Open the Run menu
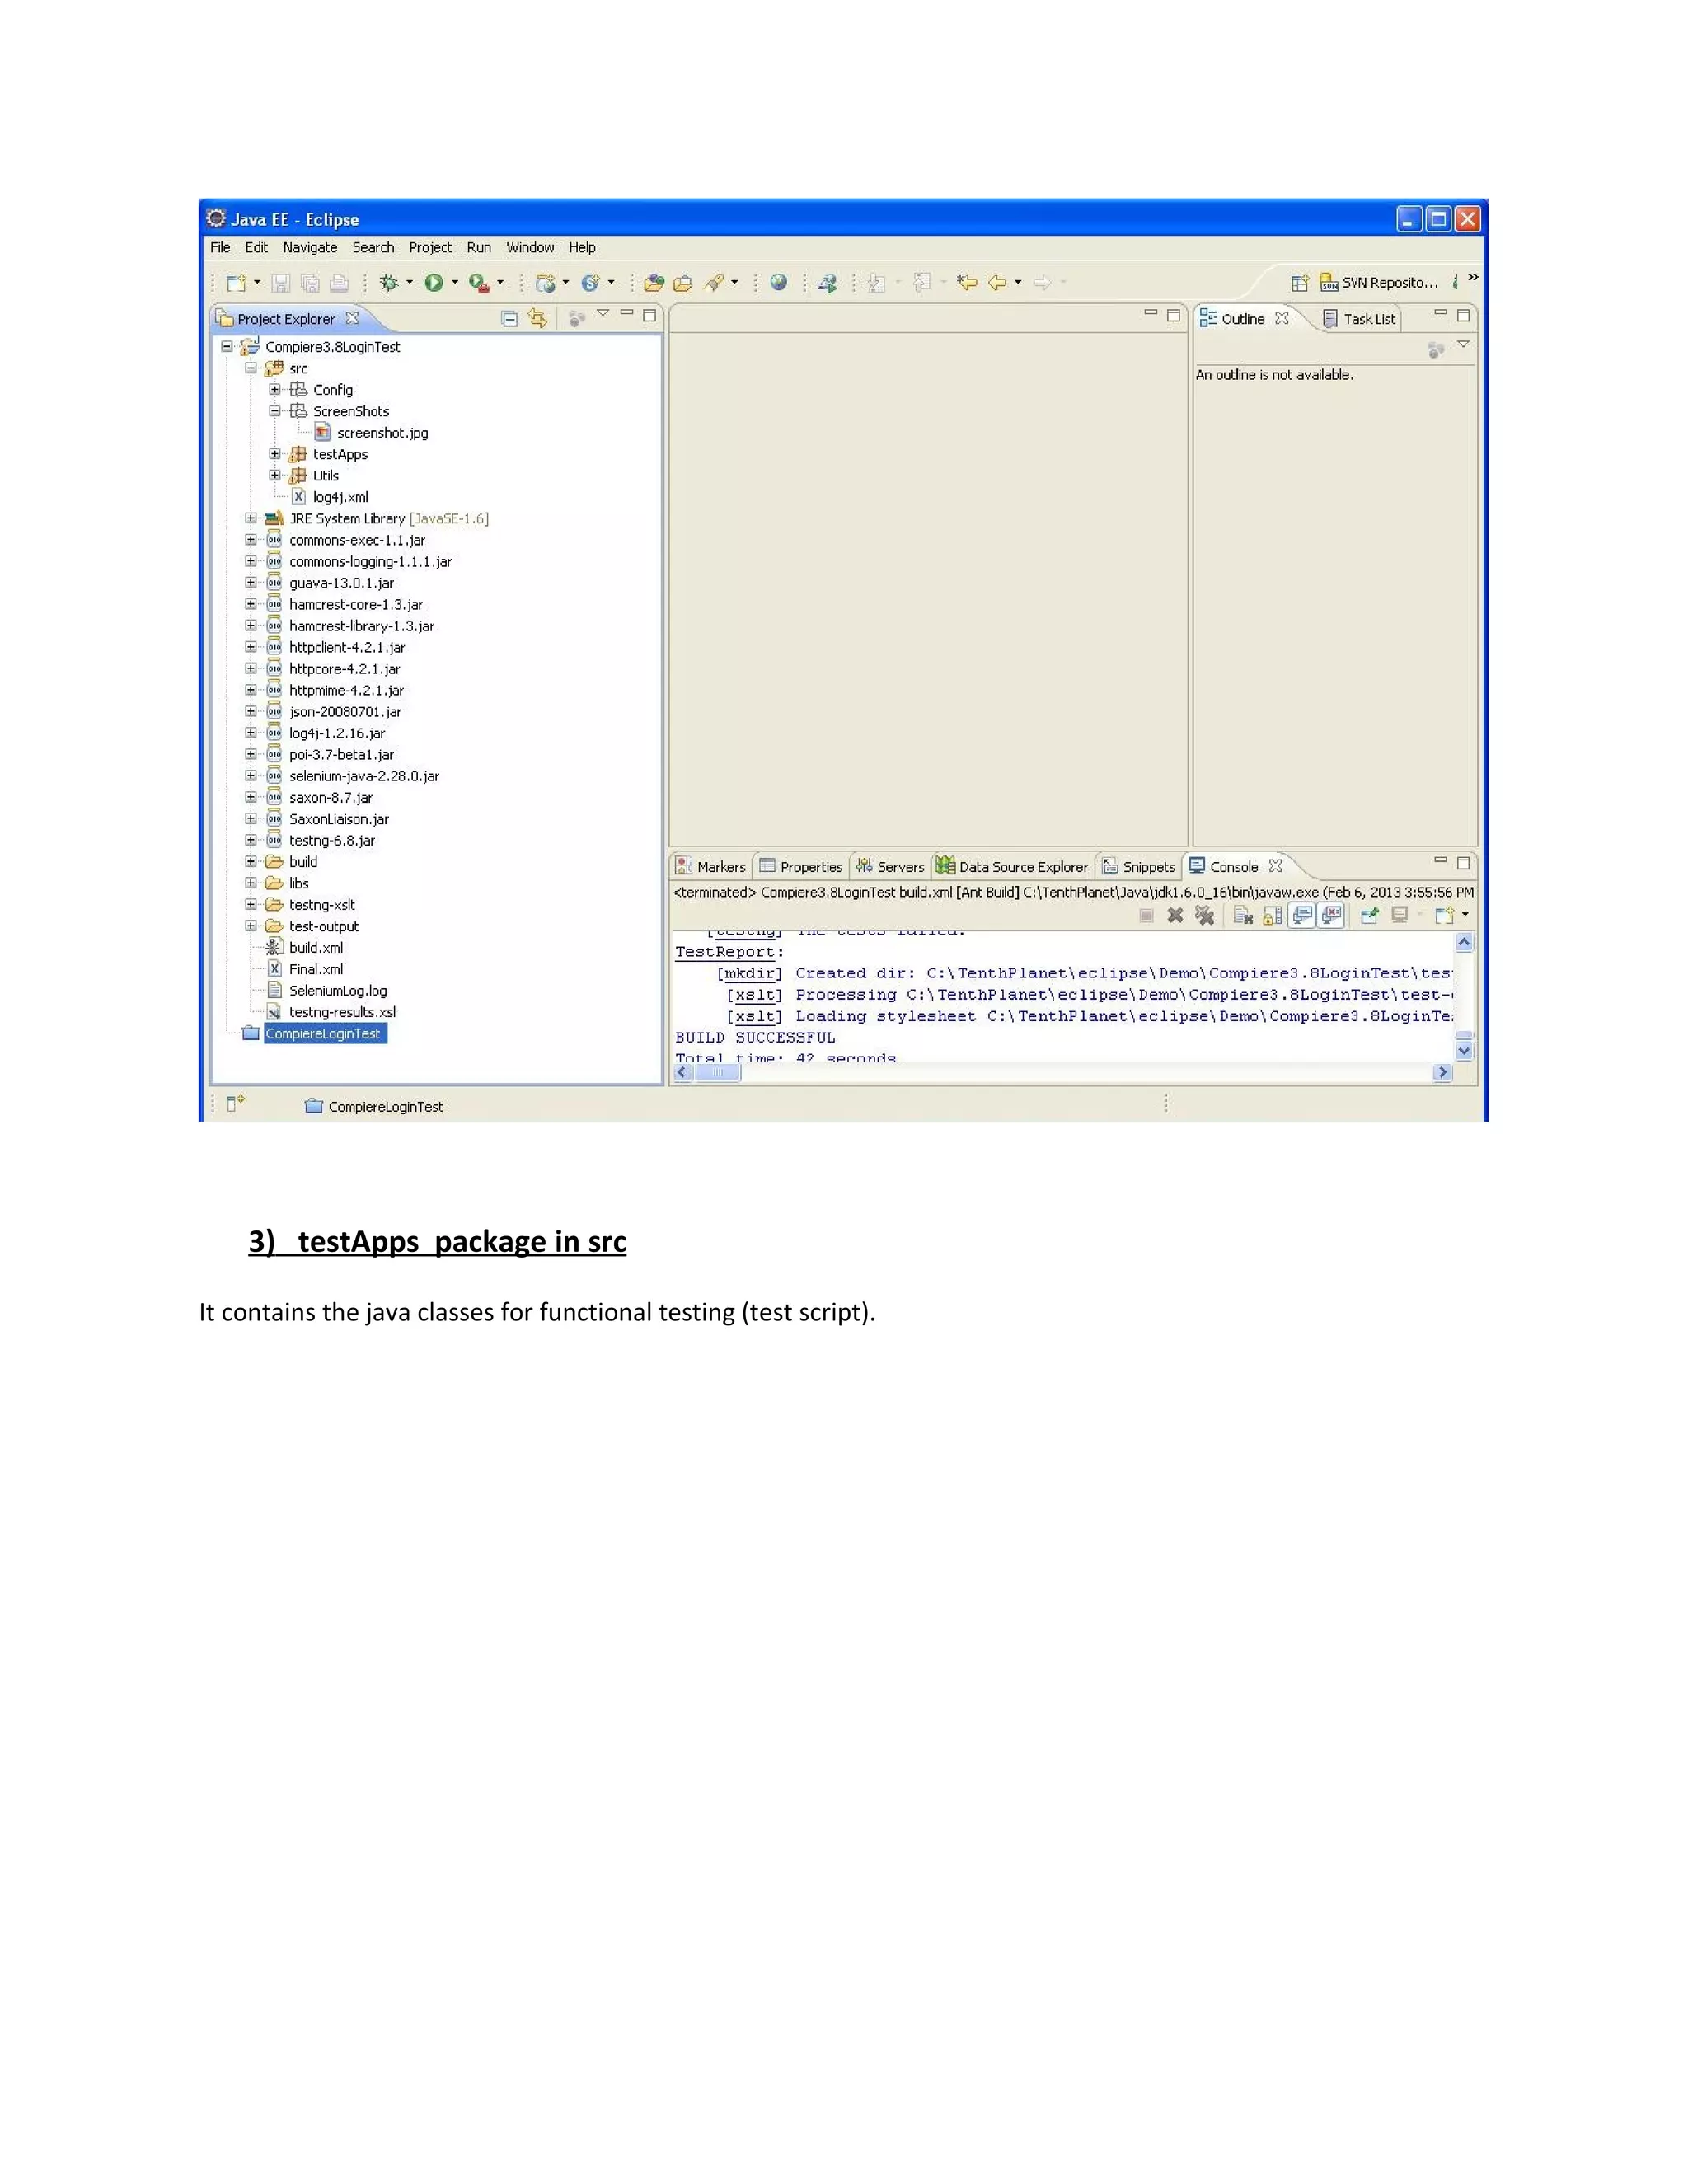 pos(479,248)
